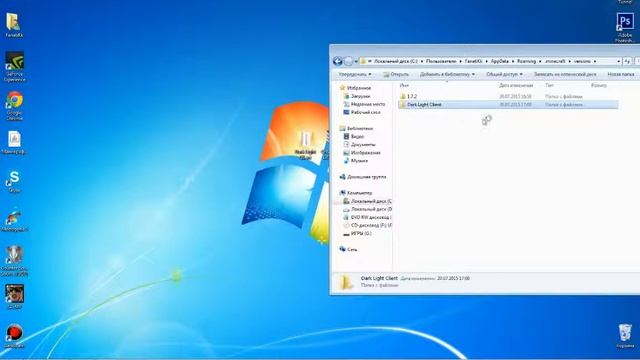The width and height of the screenshot is (640, 360).
Task: Go back in Explorer with the Back arrow
Action: (x=338, y=61)
